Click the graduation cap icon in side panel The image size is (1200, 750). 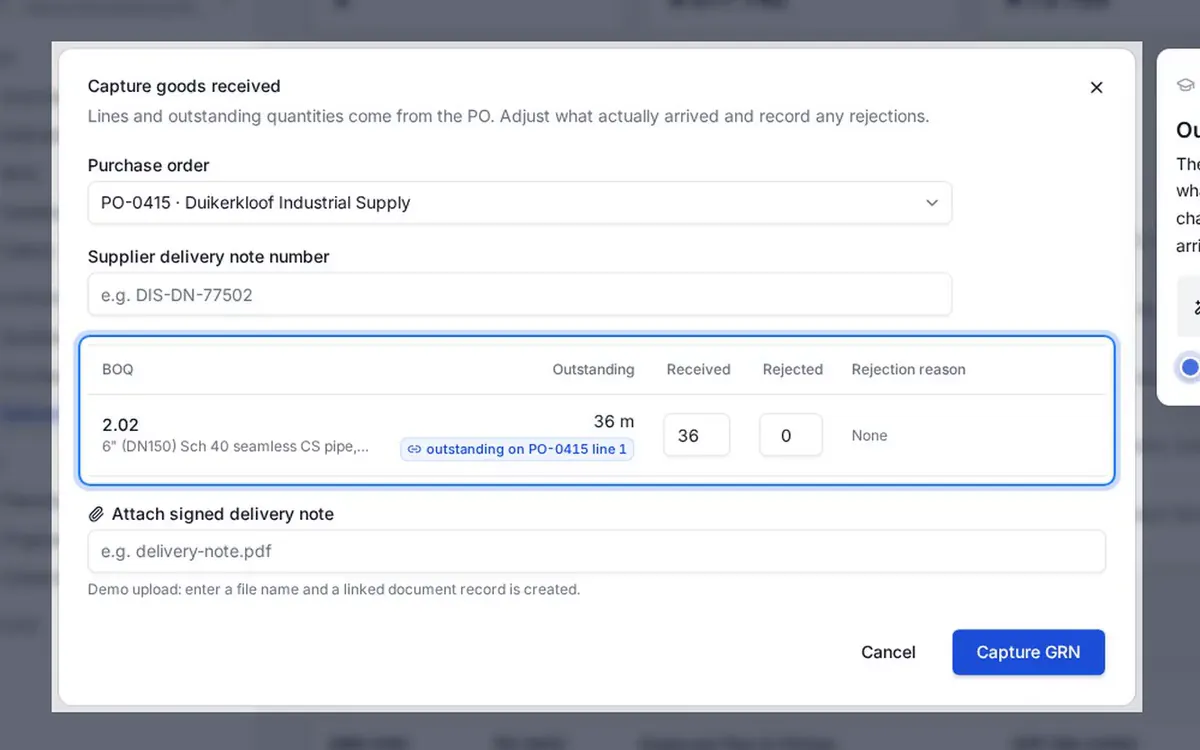[x=1186, y=85]
